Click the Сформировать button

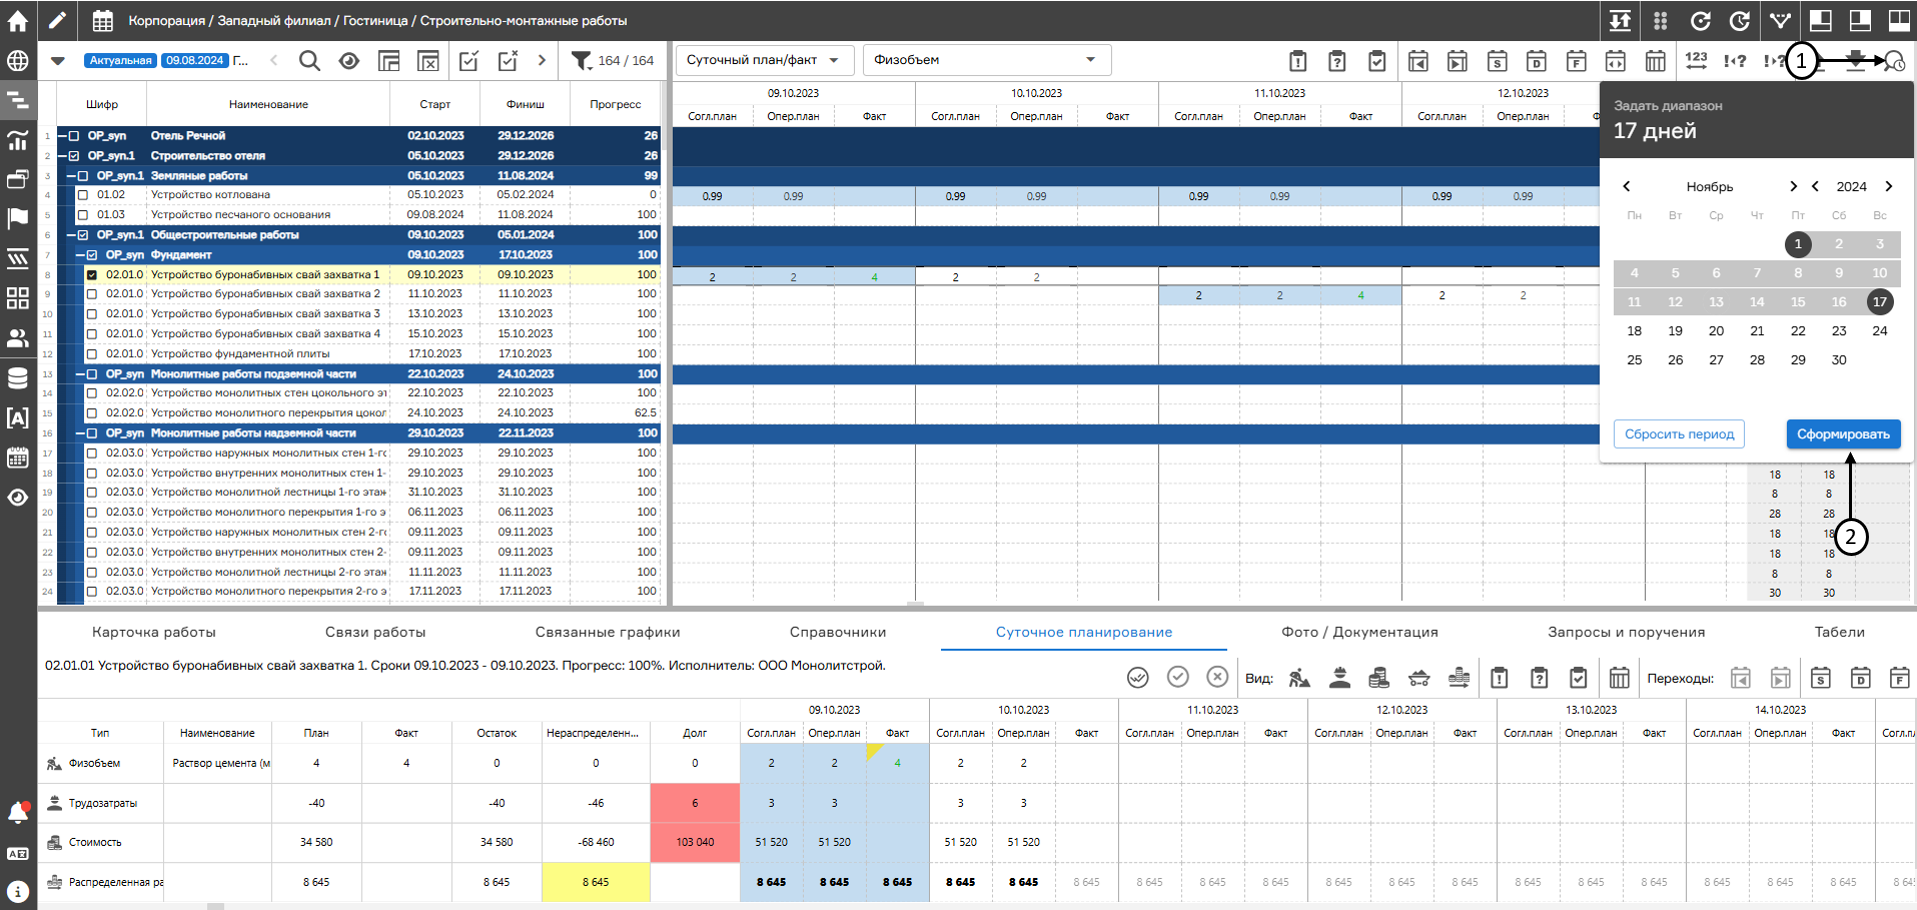pyautogui.click(x=1843, y=434)
